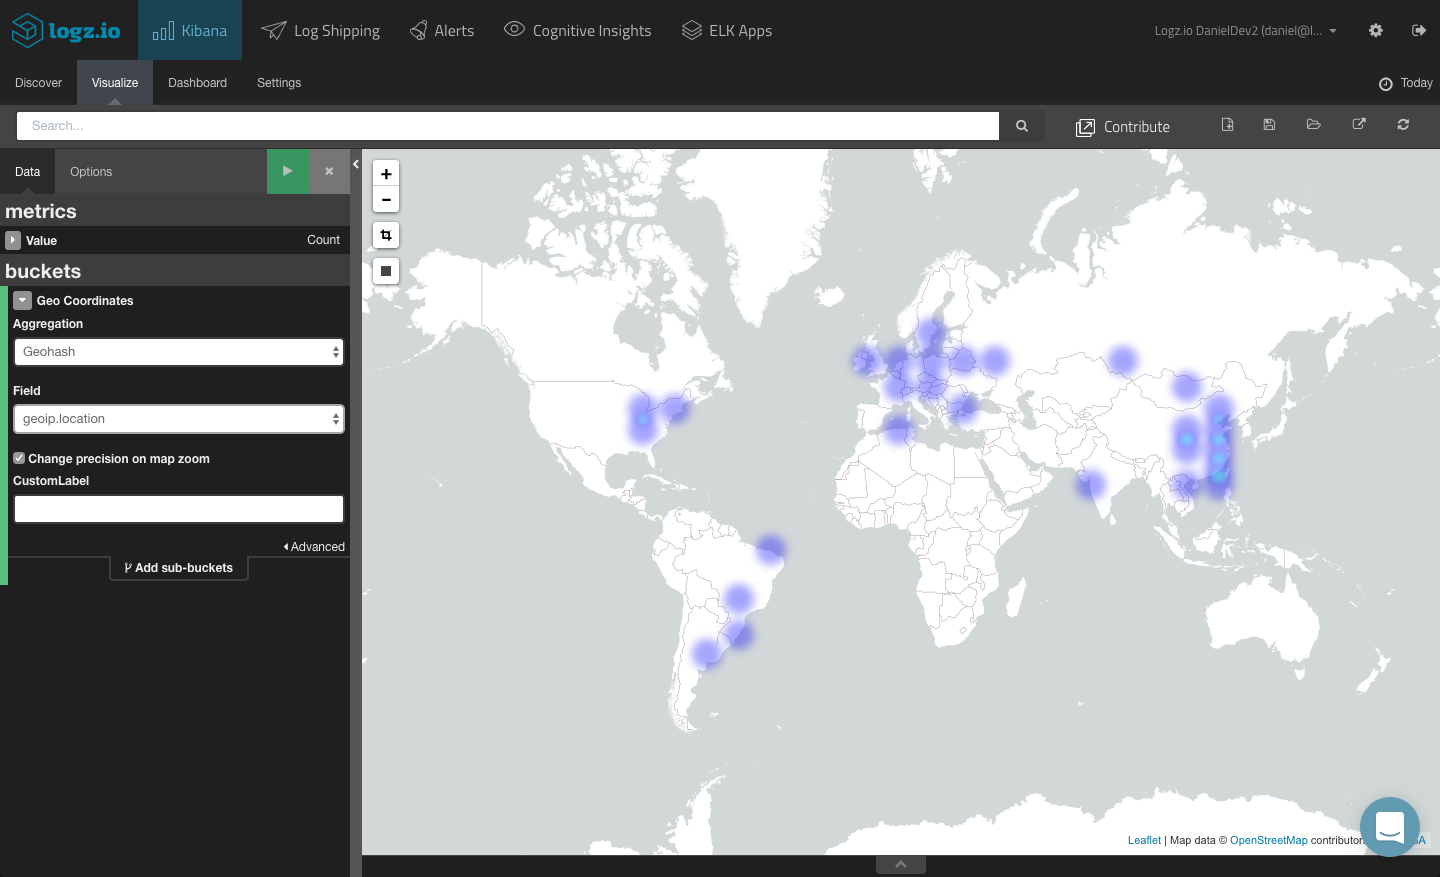Collapse the sidebar panel arrow
Screen dimensions: 1440x877
(356, 164)
